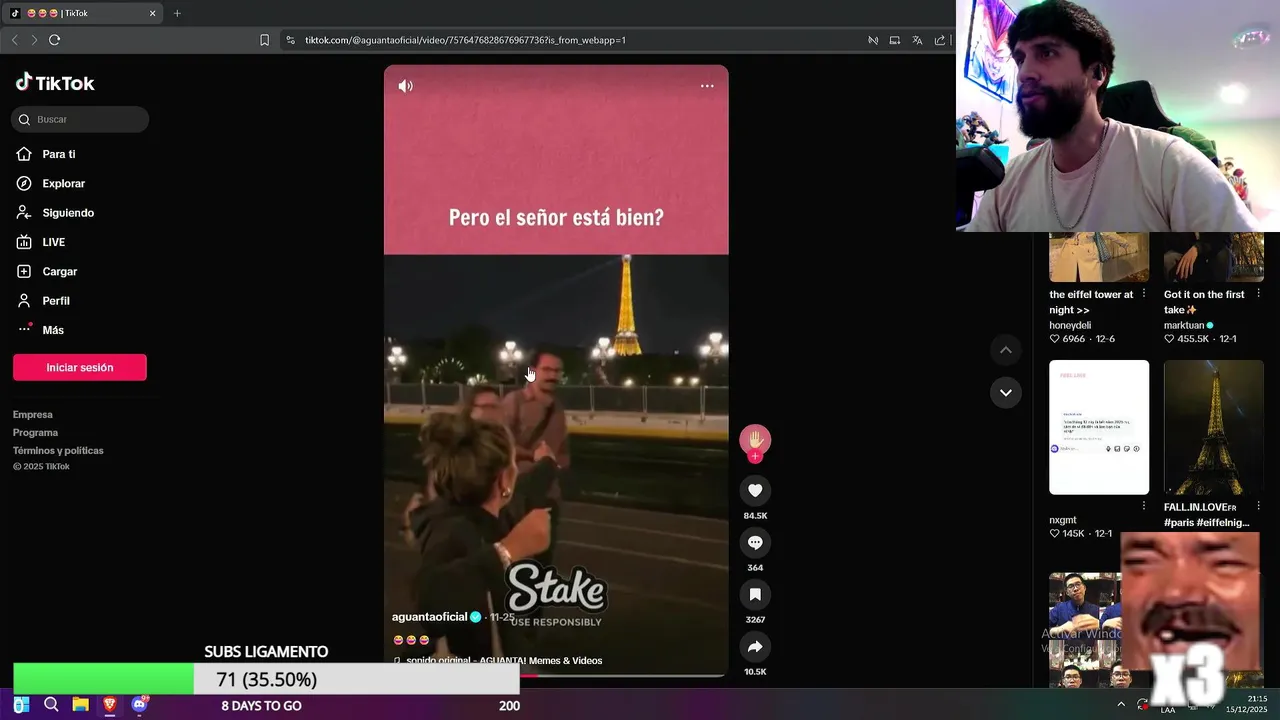
Task: Open Brave browser from taskbar
Action: pos(110,705)
